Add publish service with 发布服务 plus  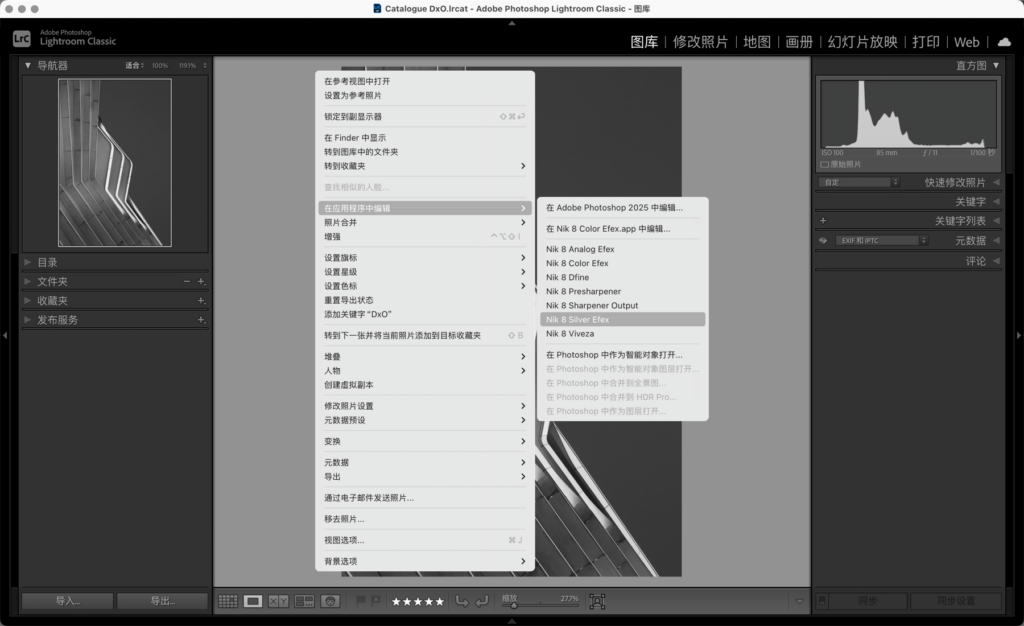(x=201, y=320)
